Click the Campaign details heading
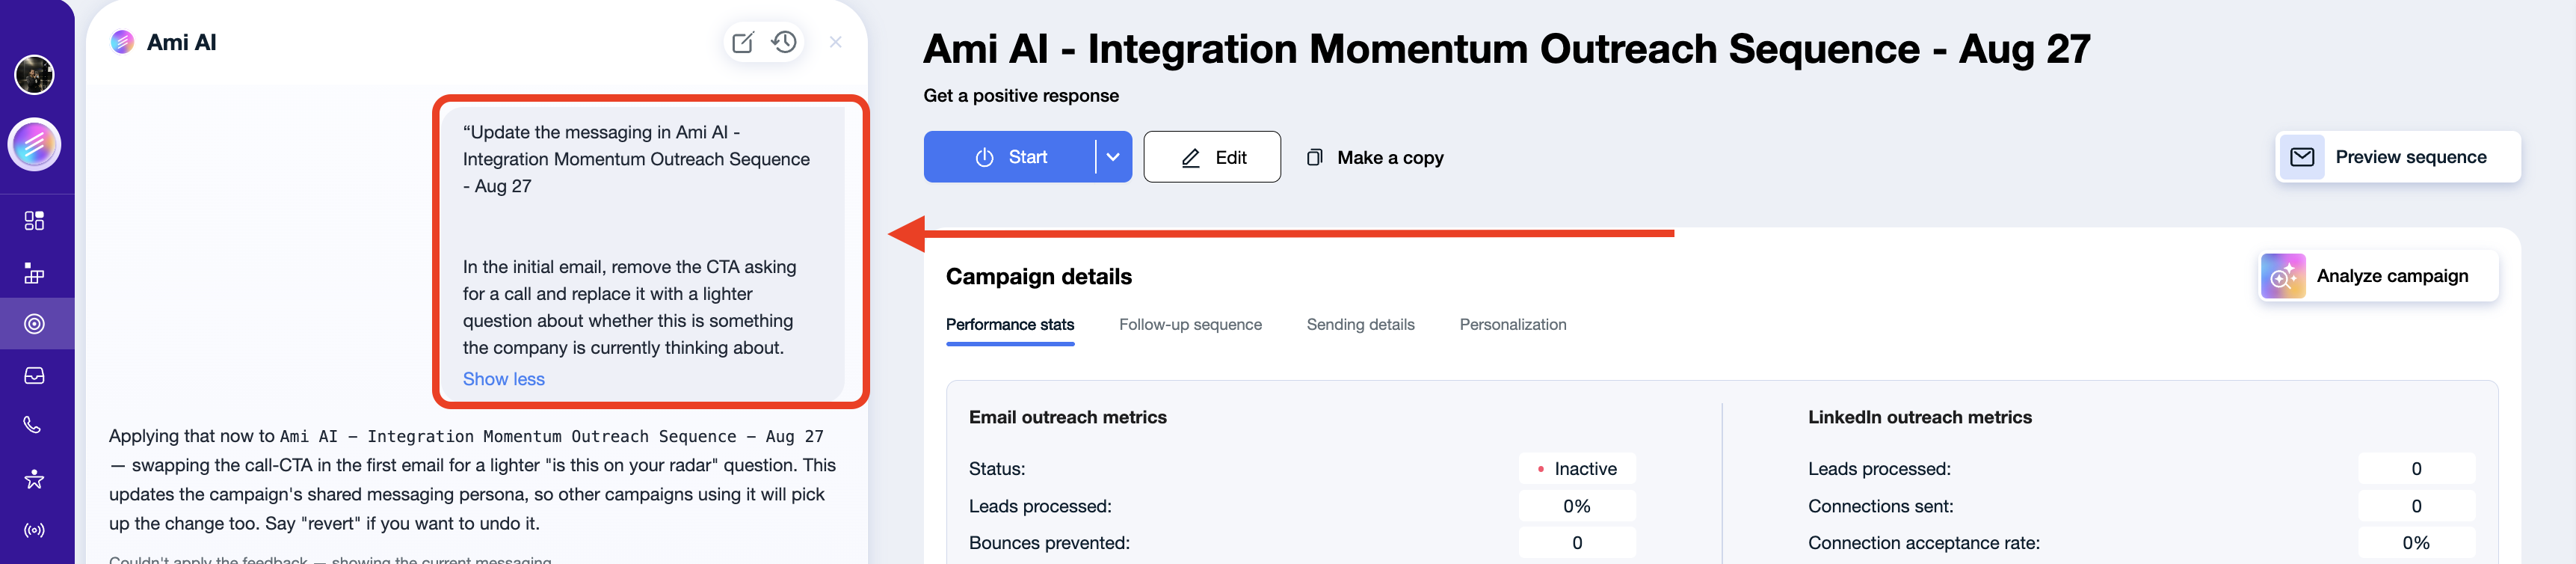This screenshot has width=2576, height=564. [x=1039, y=277]
